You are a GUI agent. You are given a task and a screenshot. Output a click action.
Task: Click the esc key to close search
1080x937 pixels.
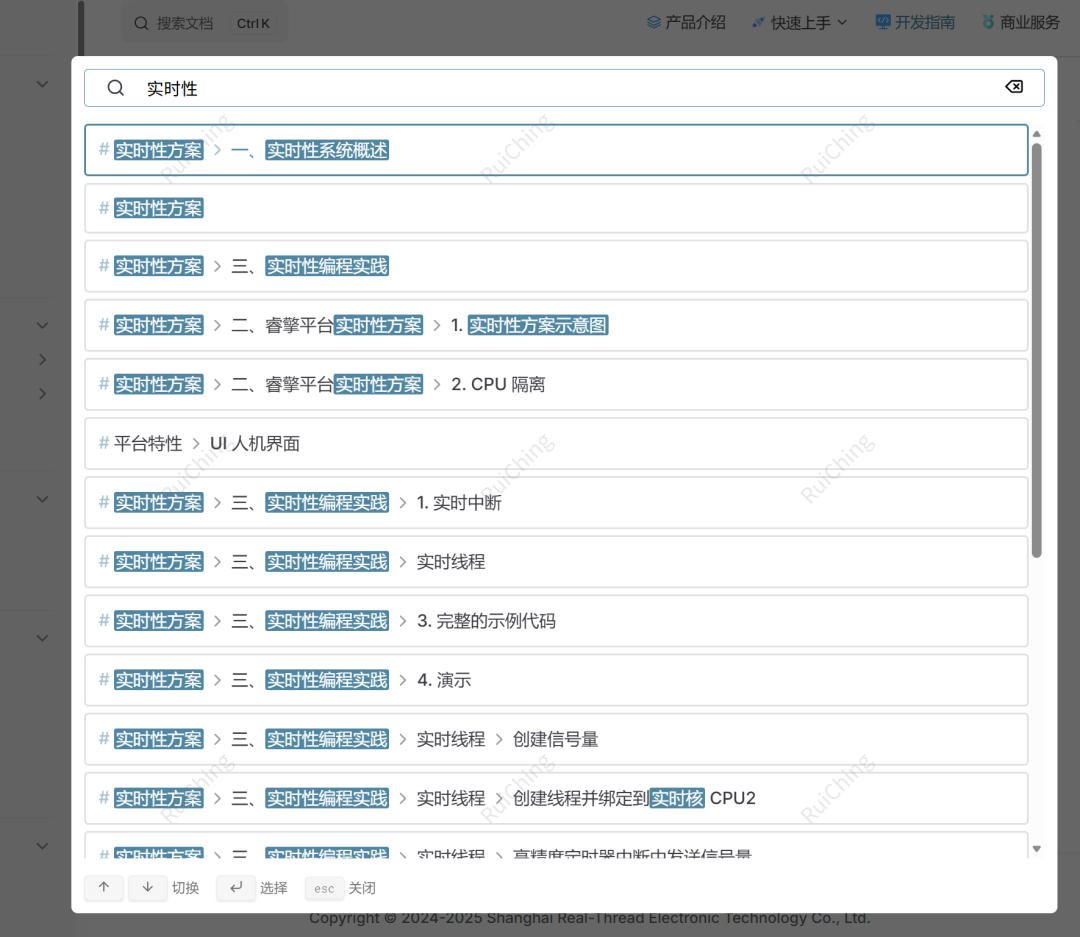(x=324, y=888)
